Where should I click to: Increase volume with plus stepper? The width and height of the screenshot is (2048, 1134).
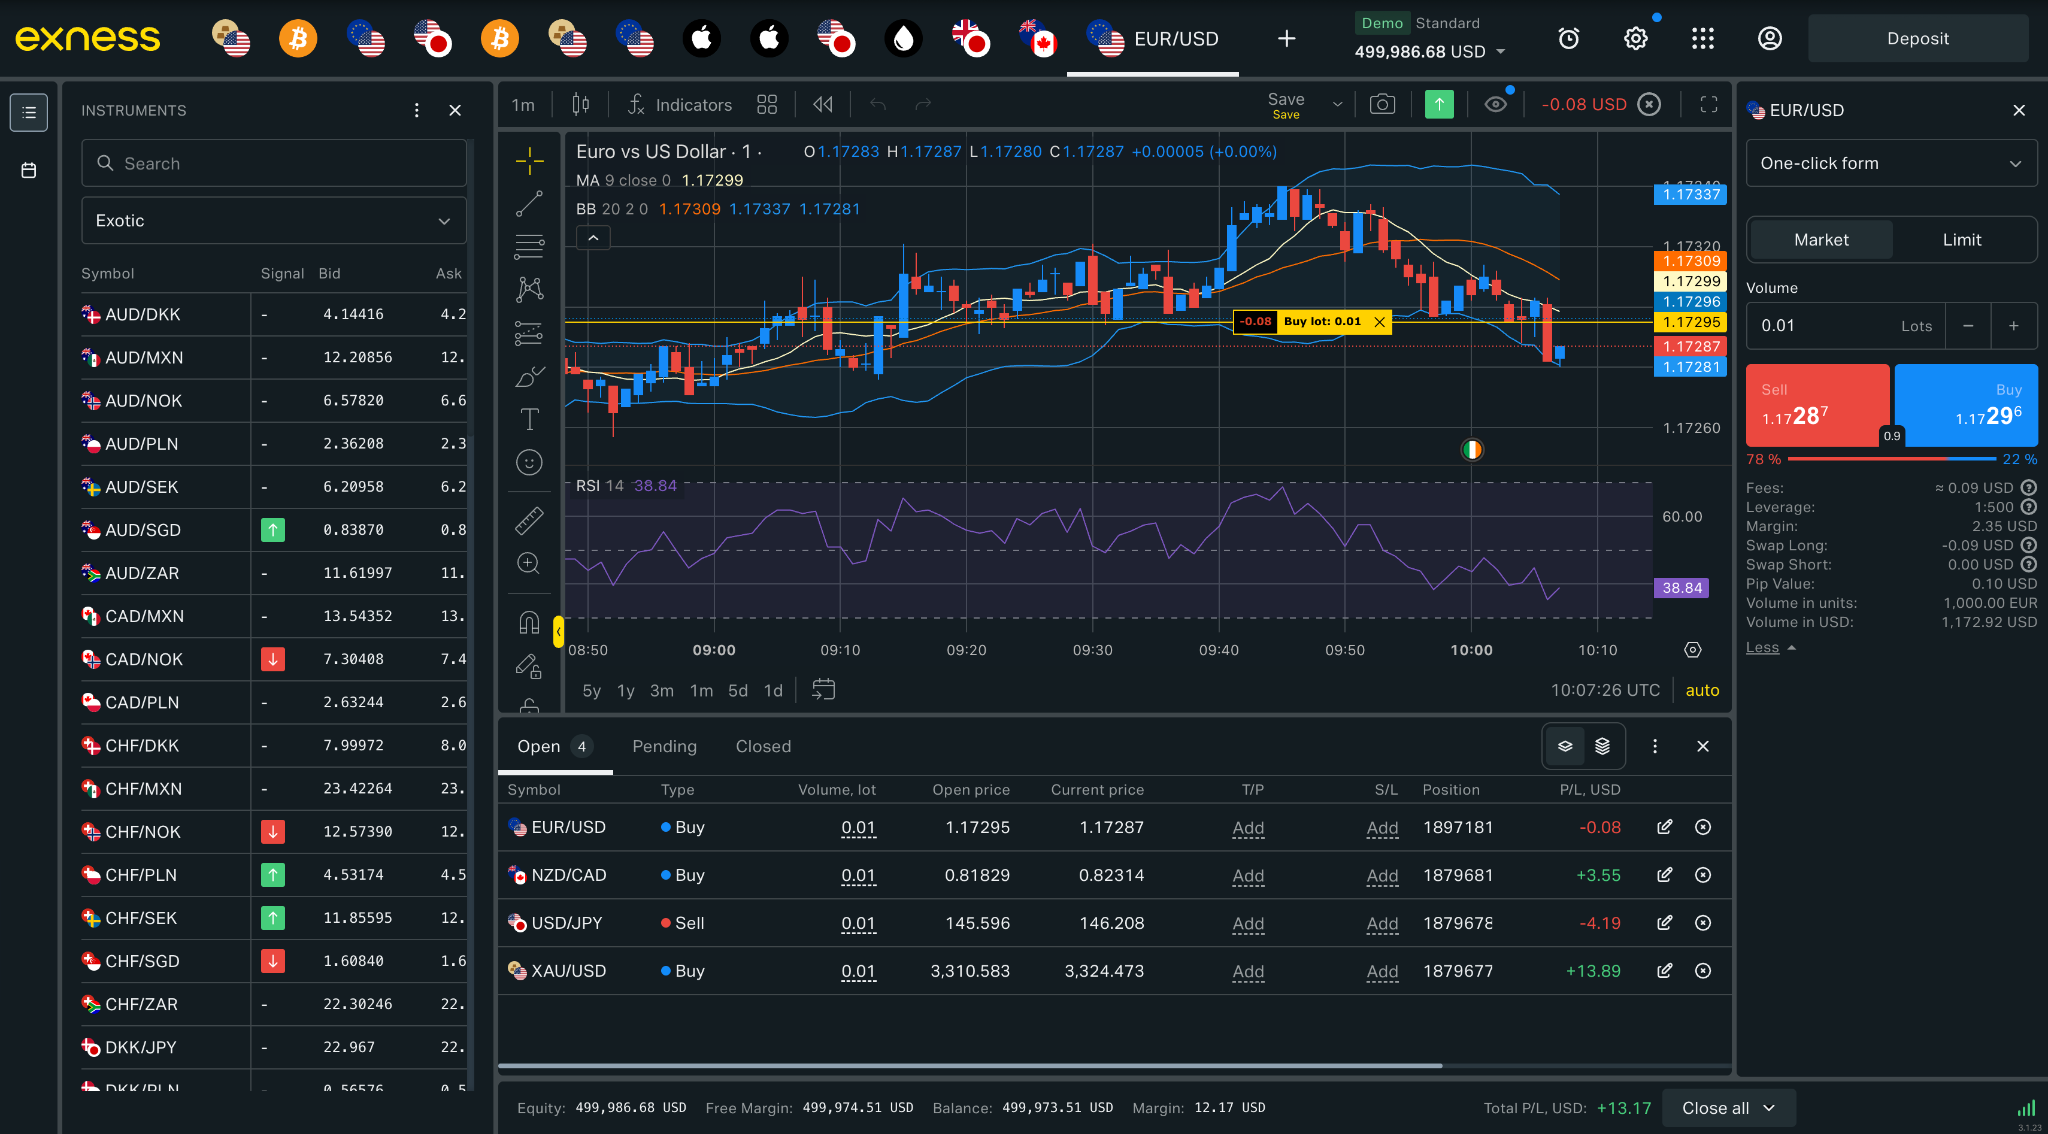tap(2014, 326)
